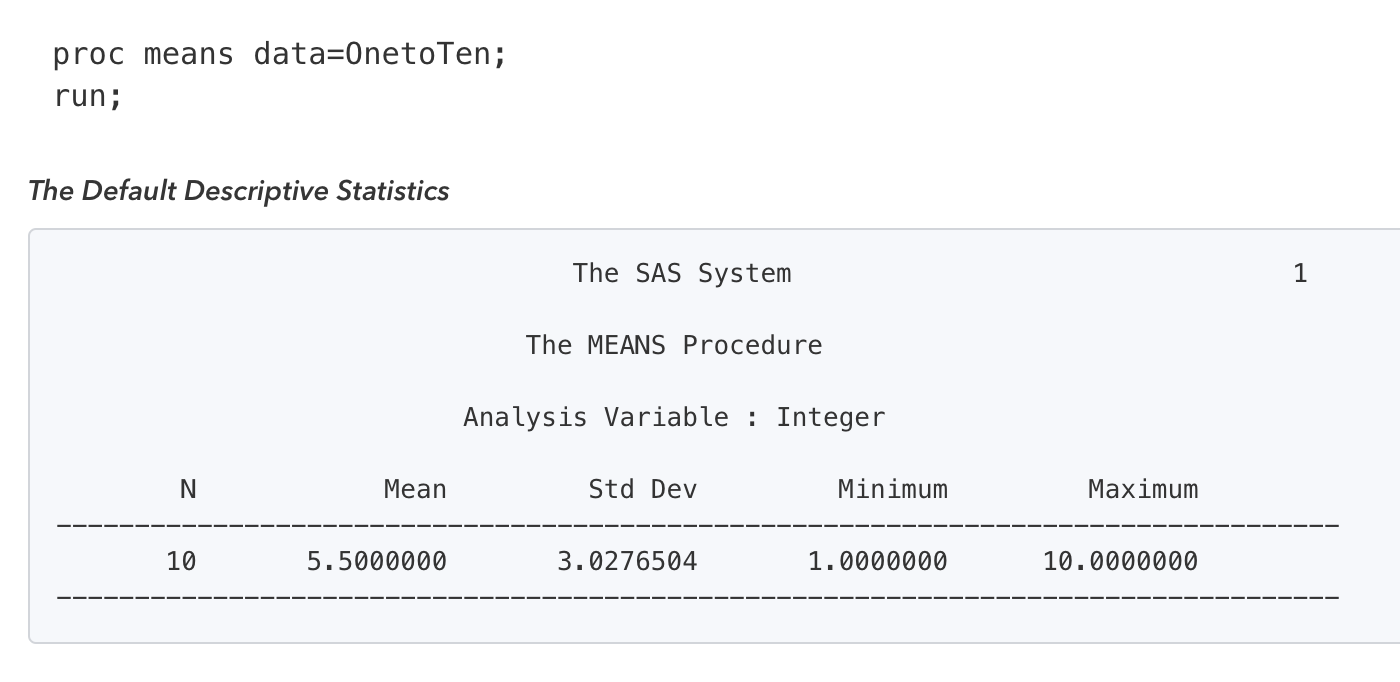Click the N column header
Screen dimensions: 1400x682
(187, 489)
